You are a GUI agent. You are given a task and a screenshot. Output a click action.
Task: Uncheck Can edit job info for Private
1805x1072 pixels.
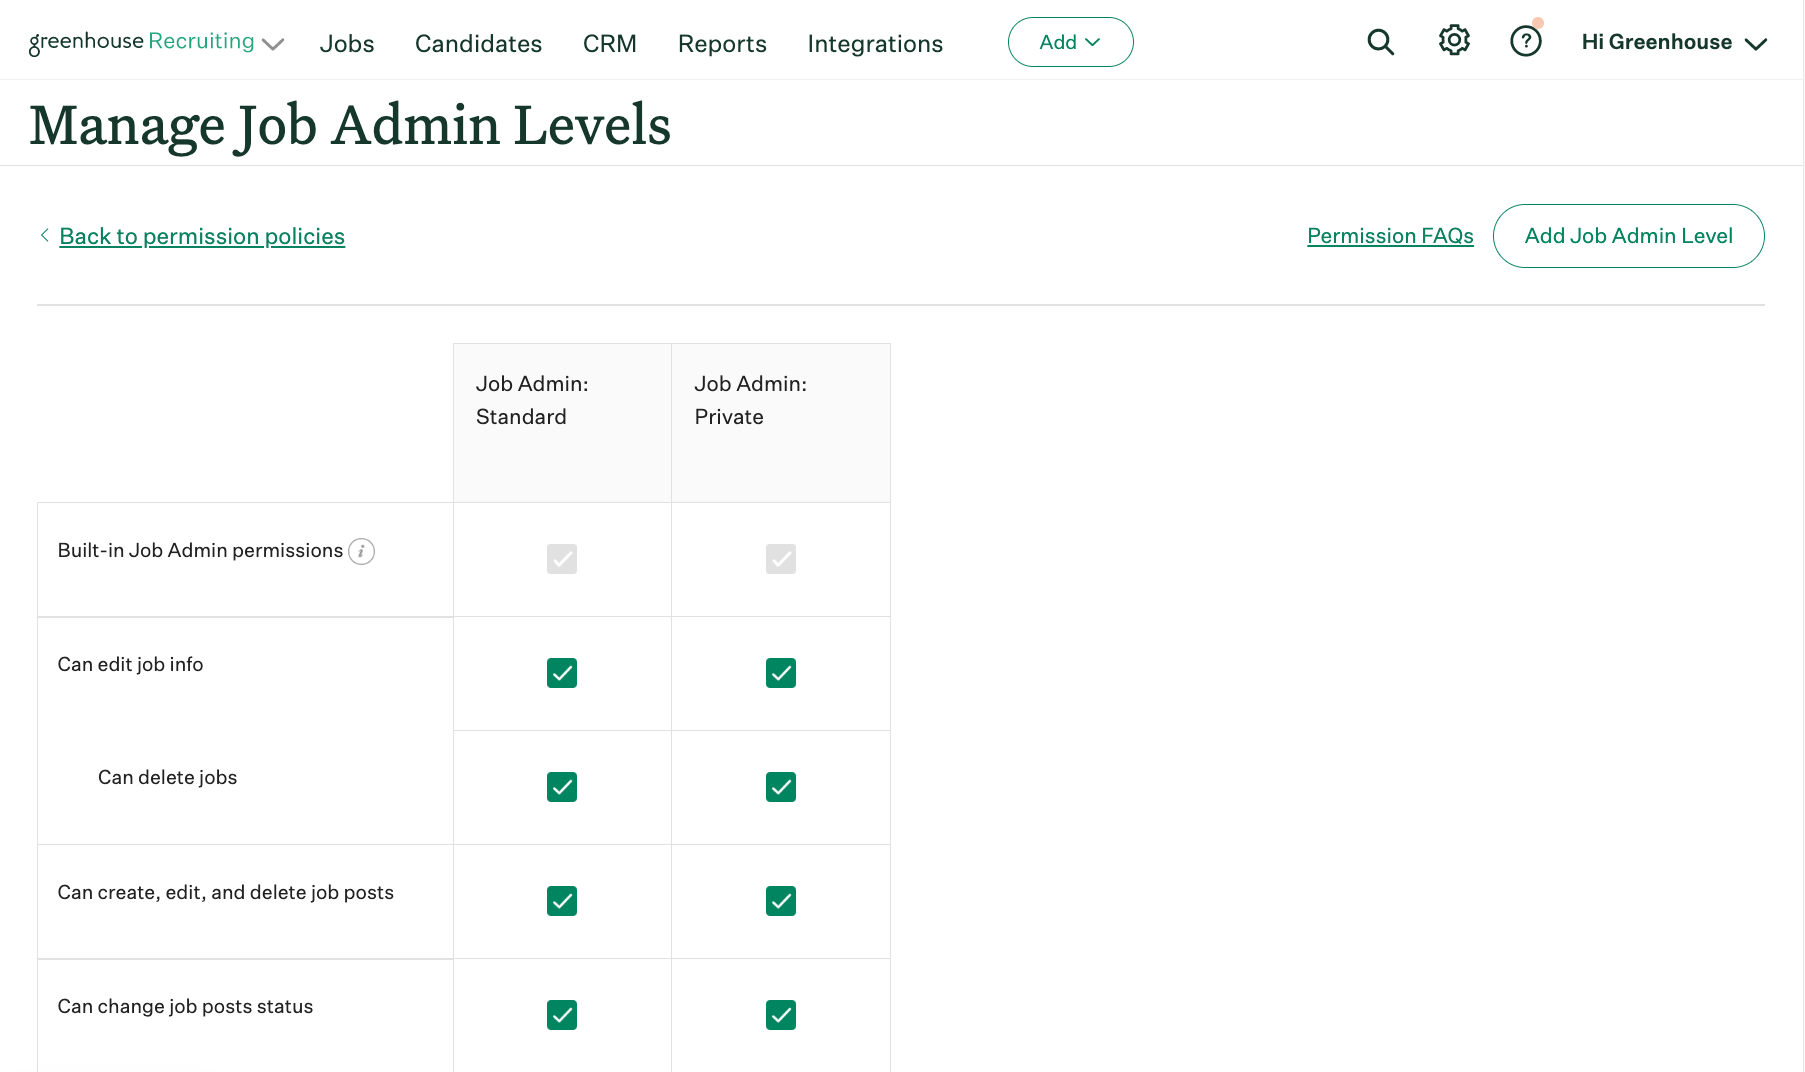(781, 673)
